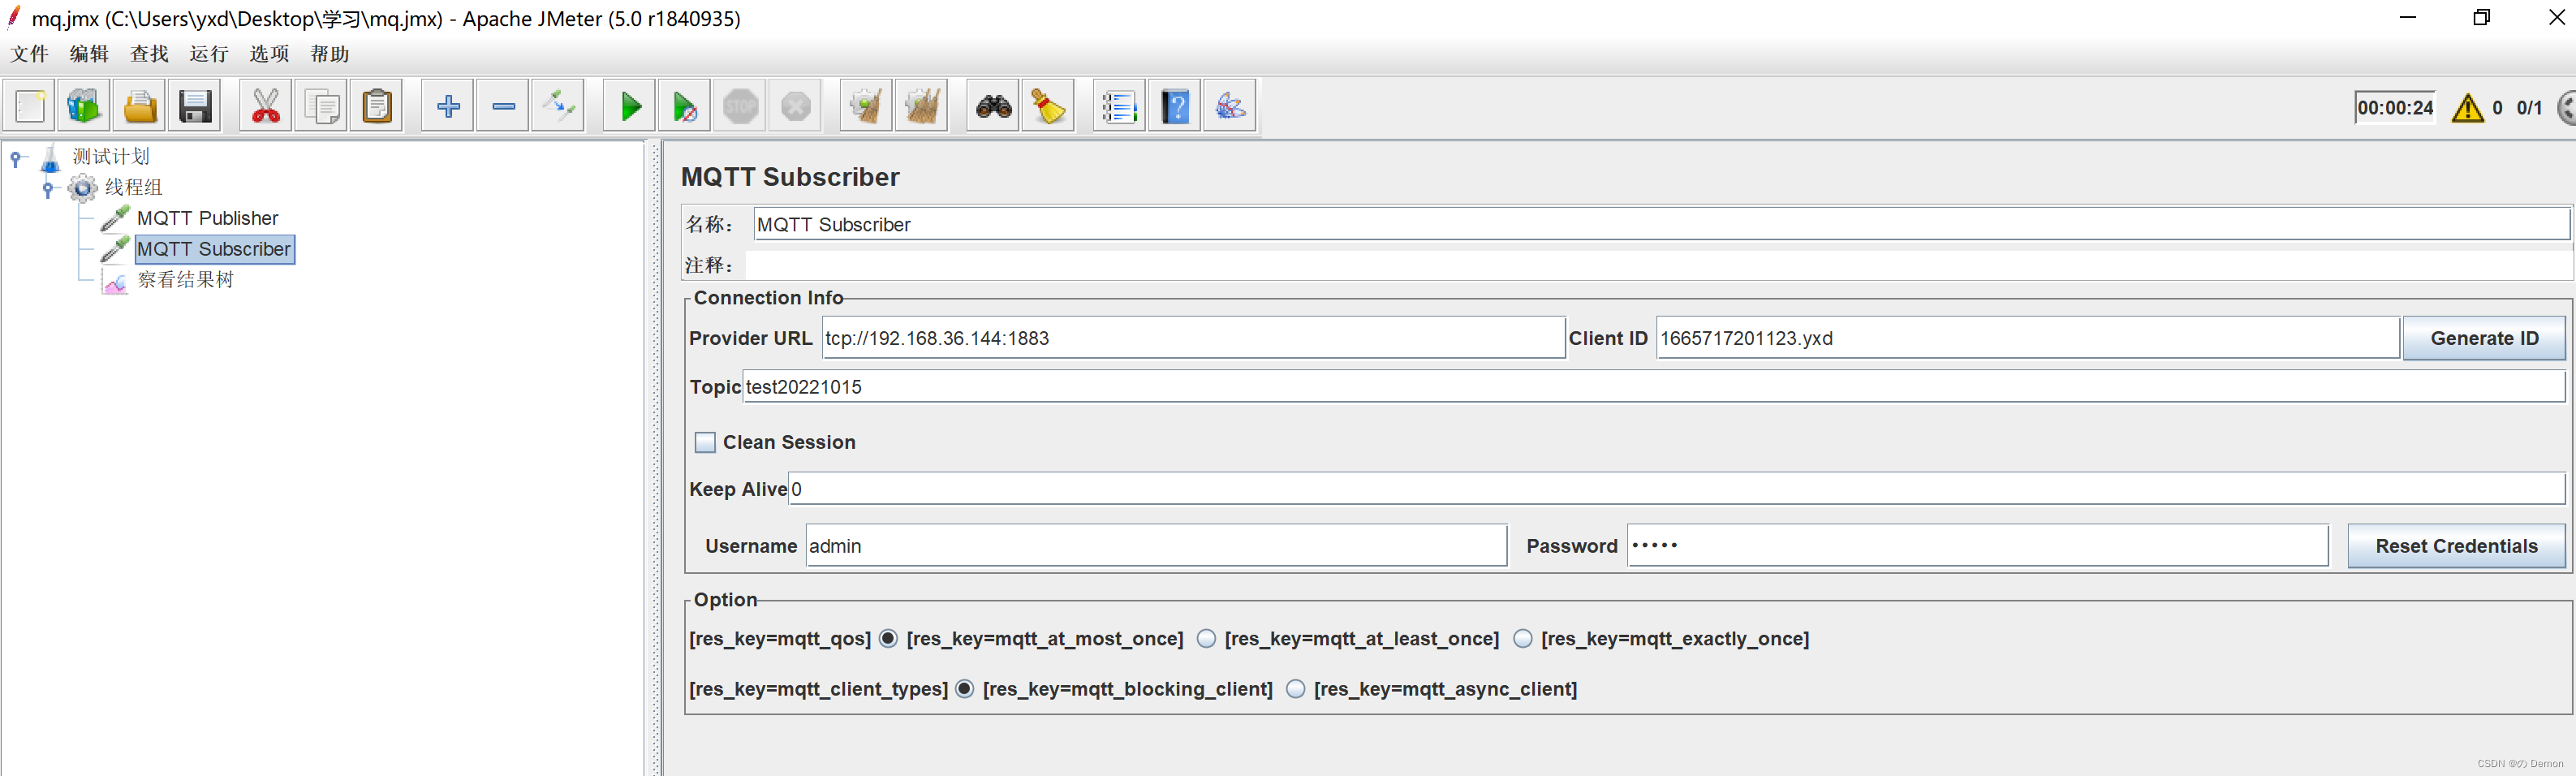
Task: Click the 注释 comments input field
Action: (1657, 265)
